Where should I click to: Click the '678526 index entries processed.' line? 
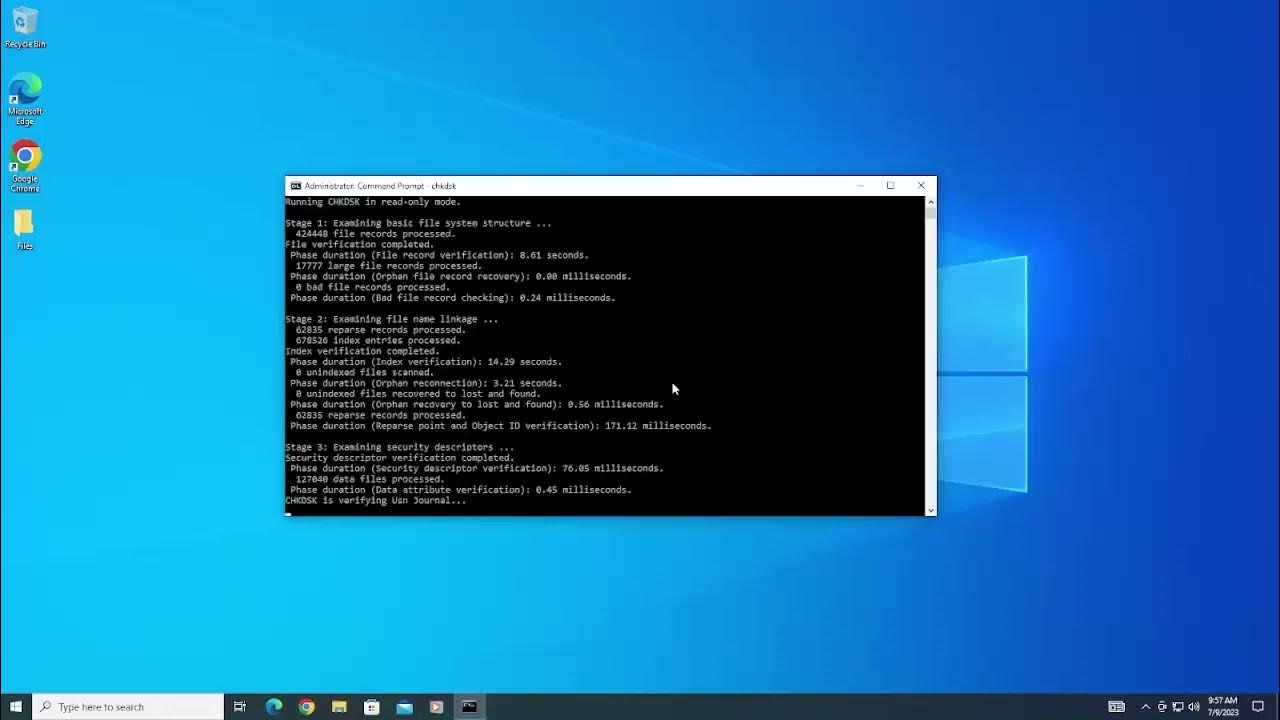(x=378, y=340)
